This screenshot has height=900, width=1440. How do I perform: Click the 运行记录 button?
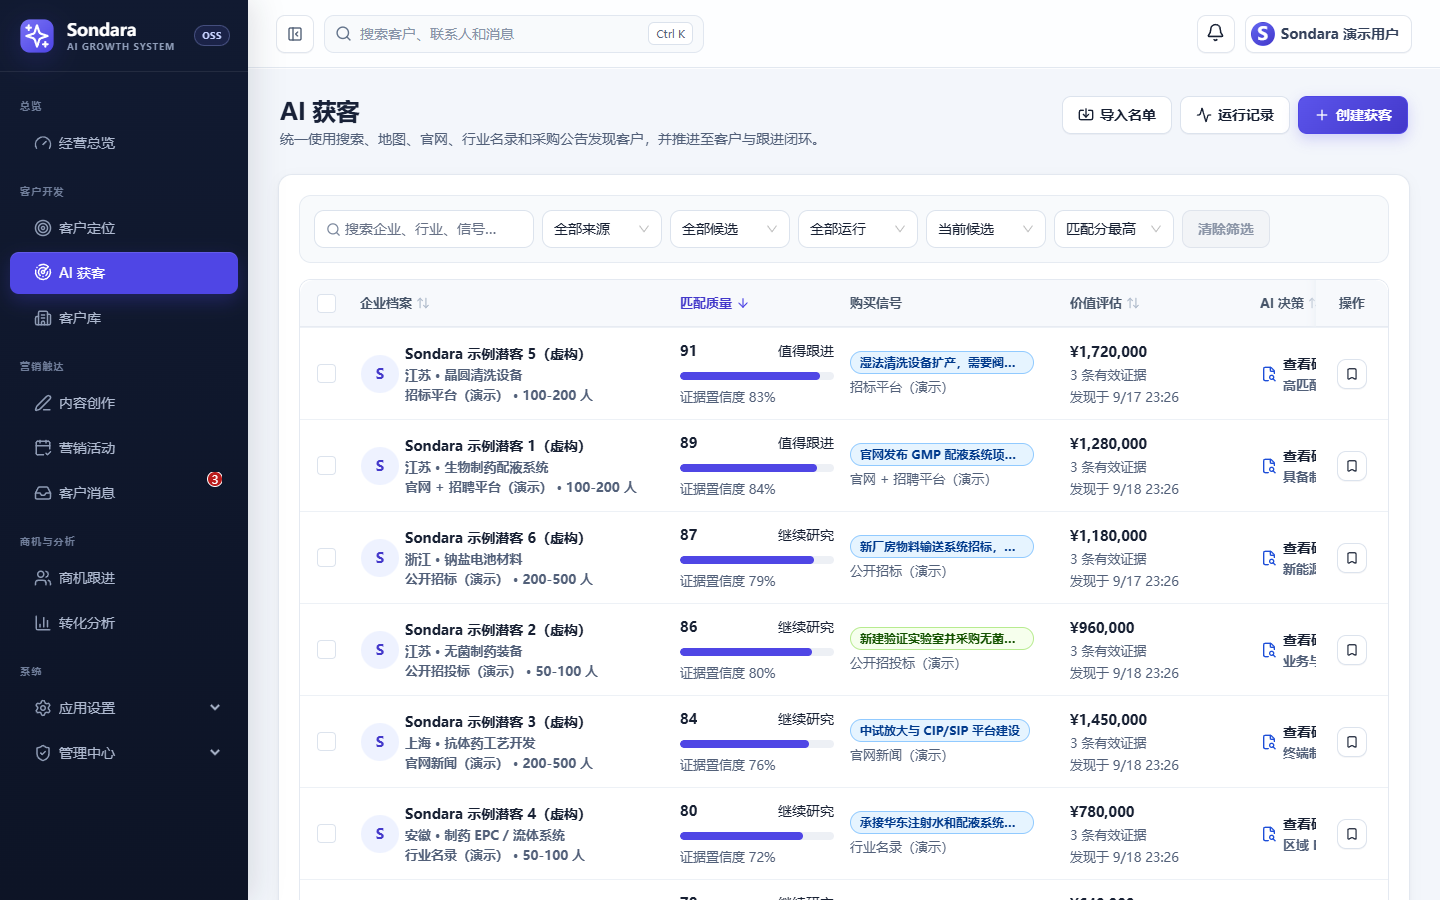coord(1235,115)
